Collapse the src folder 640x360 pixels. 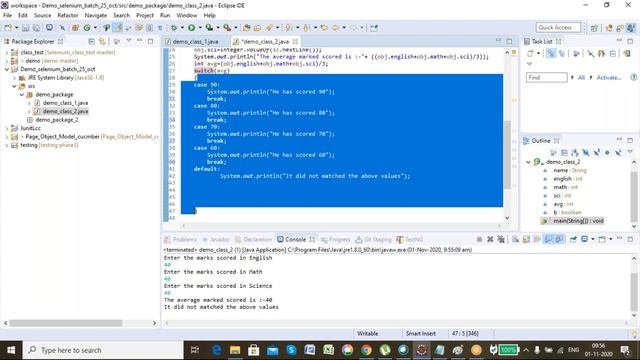(14, 86)
